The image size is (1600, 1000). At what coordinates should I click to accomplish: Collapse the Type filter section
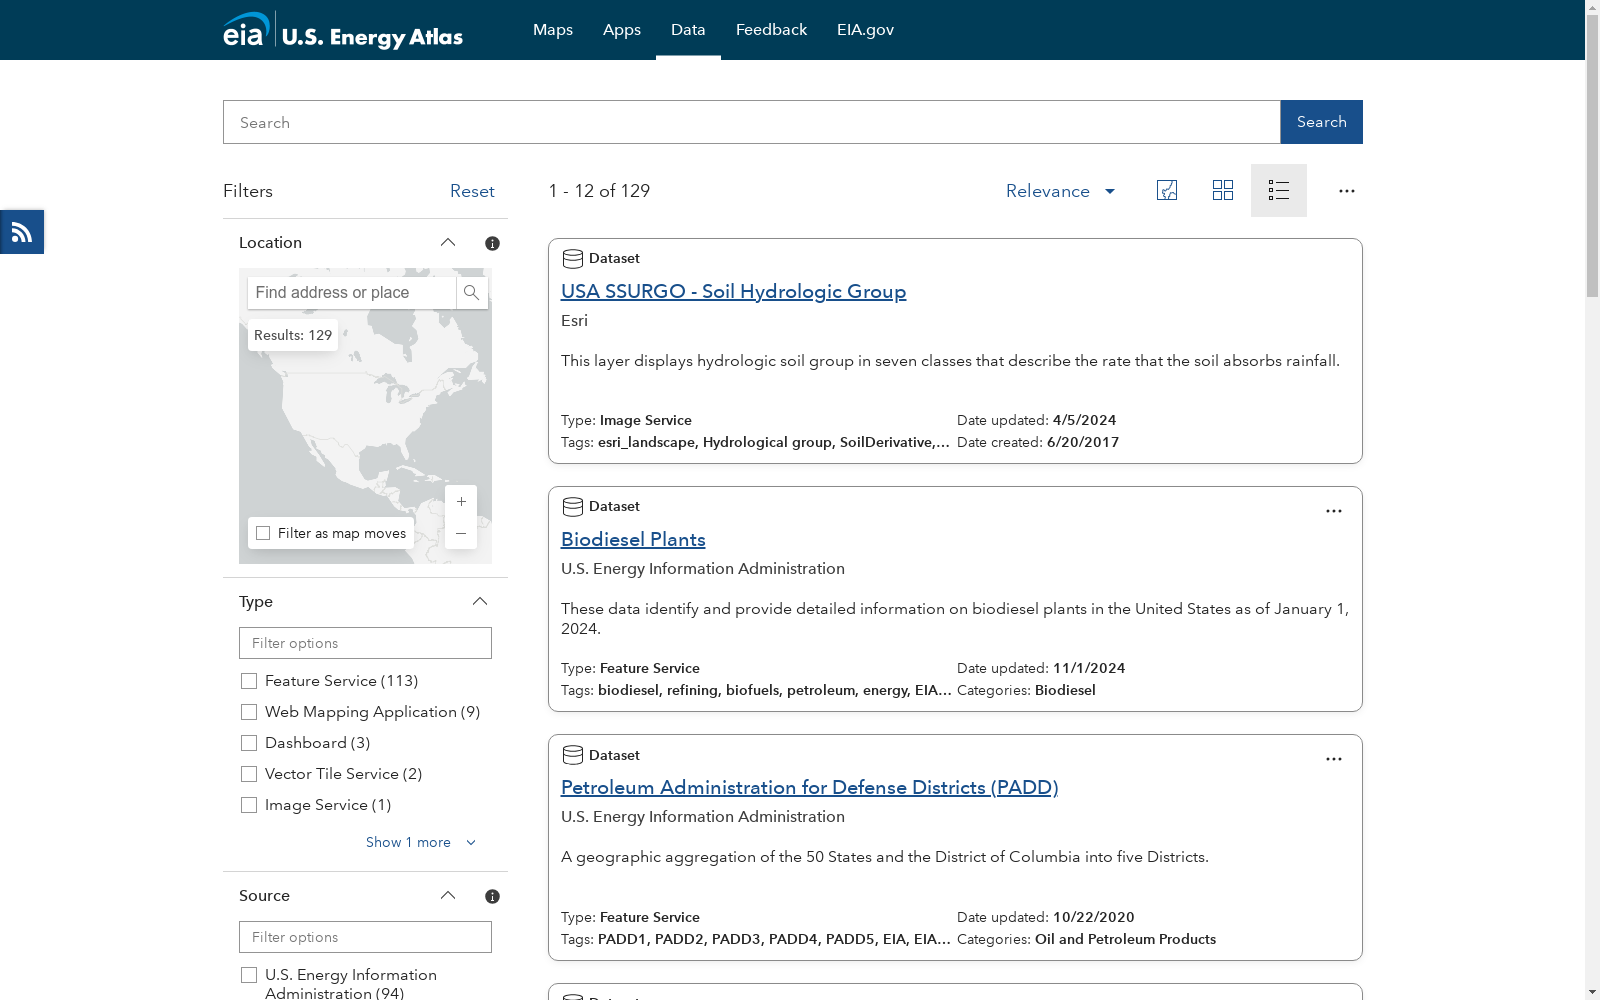[x=480, y=601]
